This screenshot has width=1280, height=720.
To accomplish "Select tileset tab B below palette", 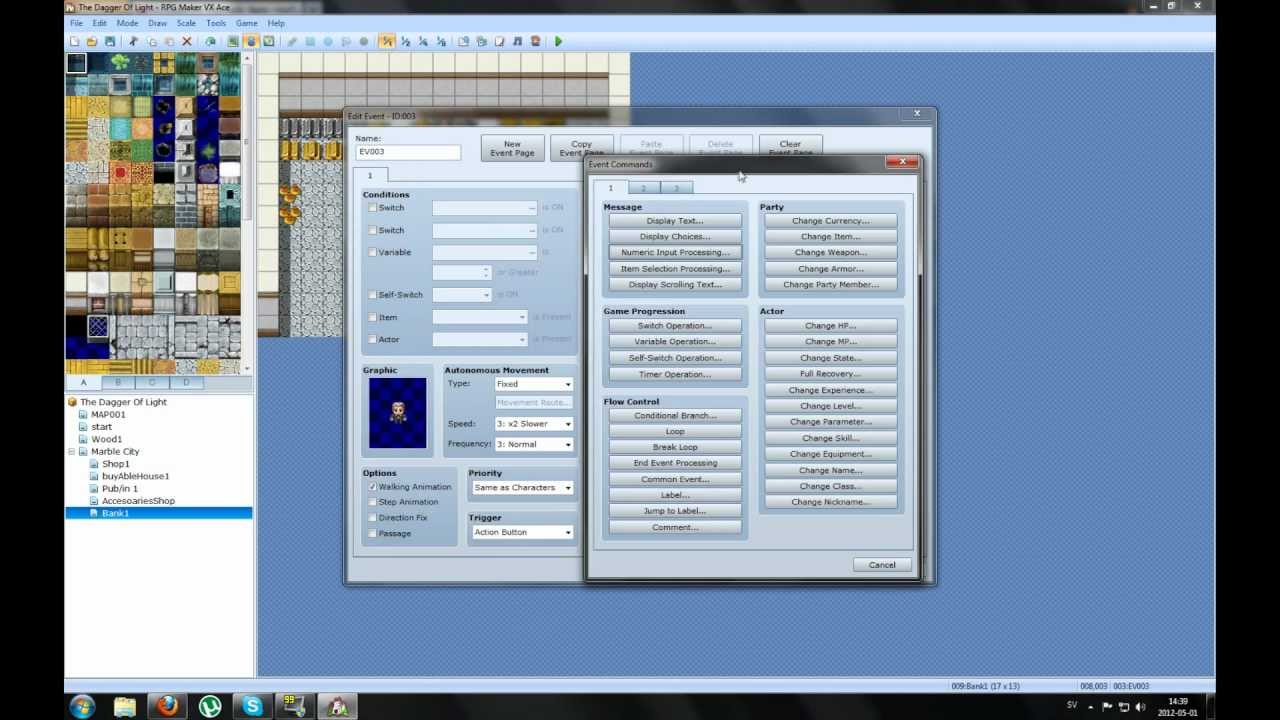I will pyautogui.click(x=118, y=383).
